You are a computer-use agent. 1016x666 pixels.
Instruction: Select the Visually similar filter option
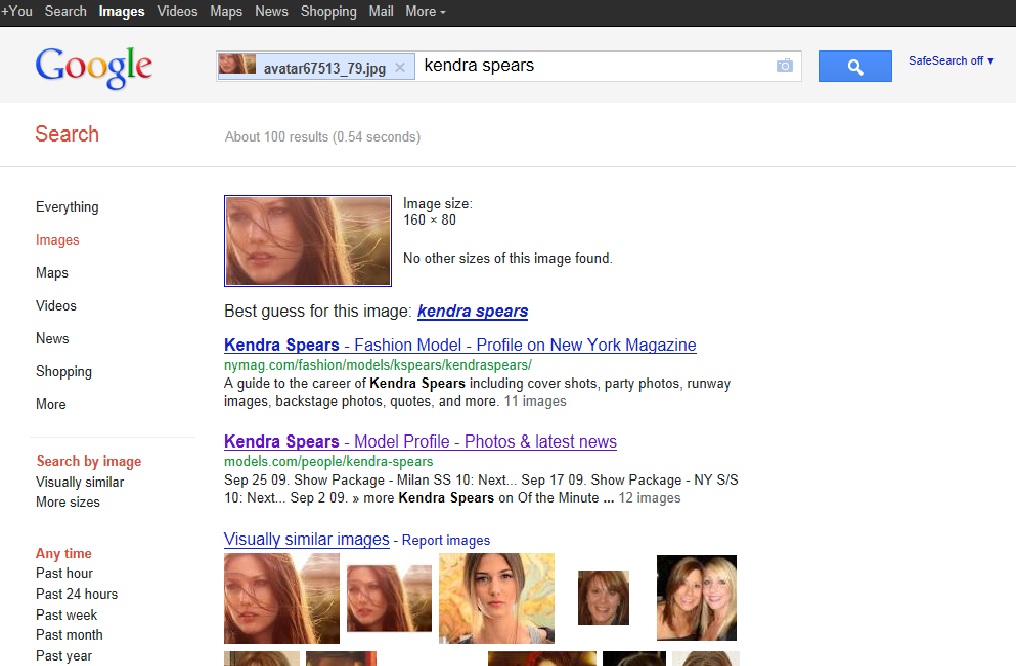[x=80, y=482]
